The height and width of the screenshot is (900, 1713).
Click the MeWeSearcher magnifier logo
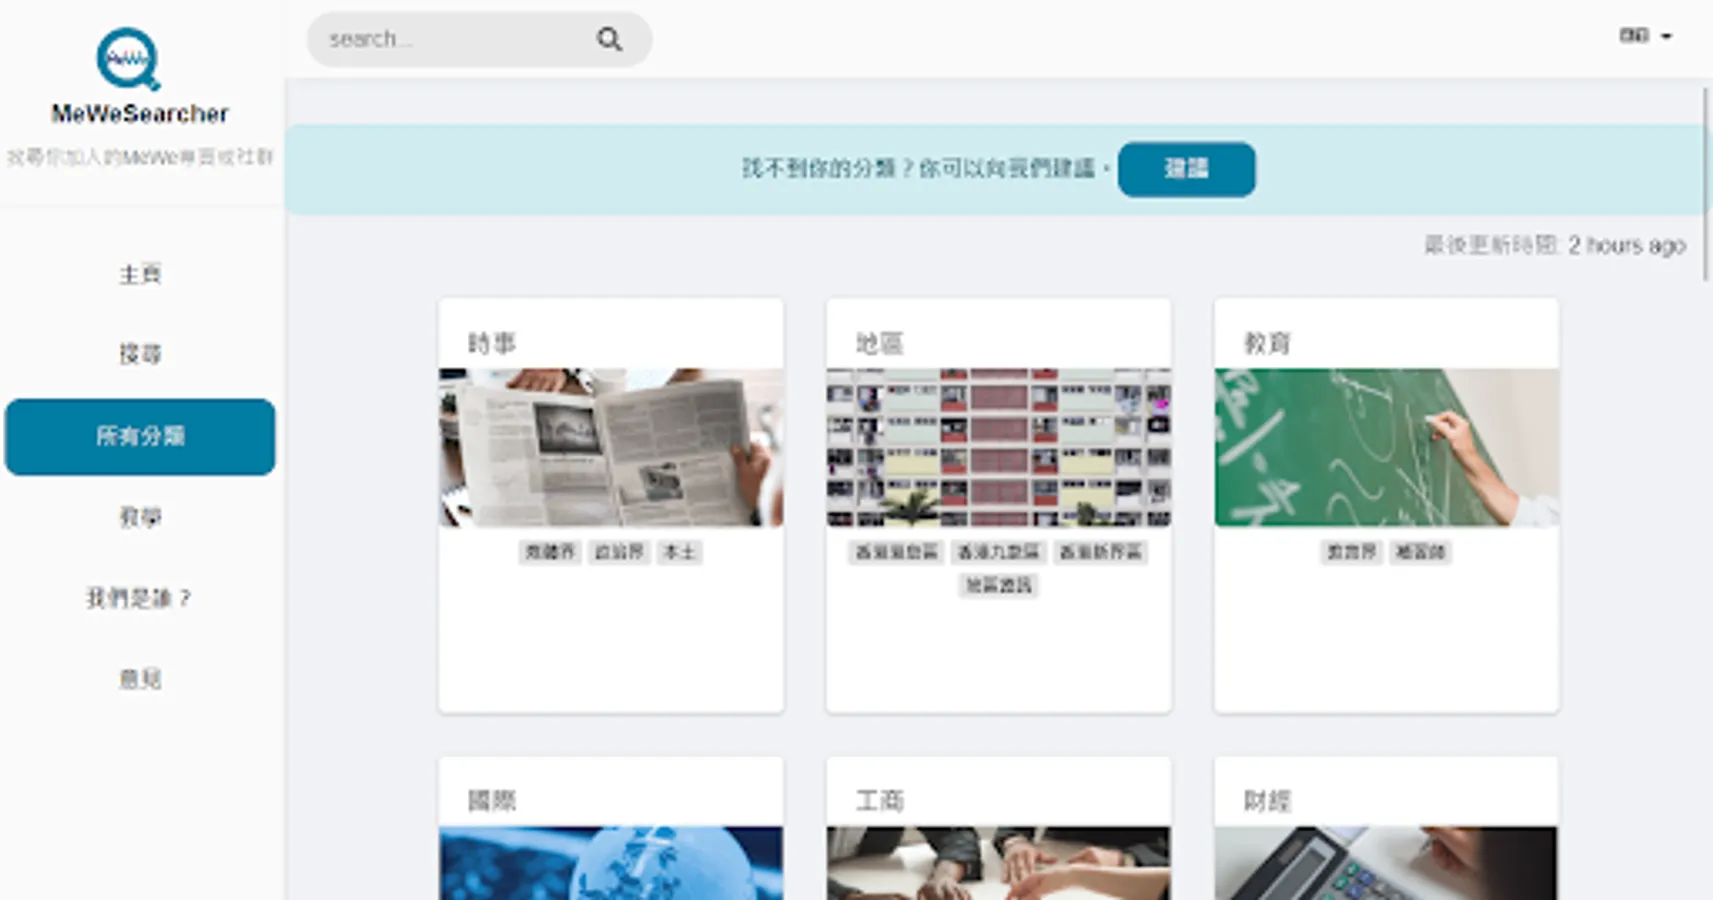pyautogui.click(x=128, y=59)
